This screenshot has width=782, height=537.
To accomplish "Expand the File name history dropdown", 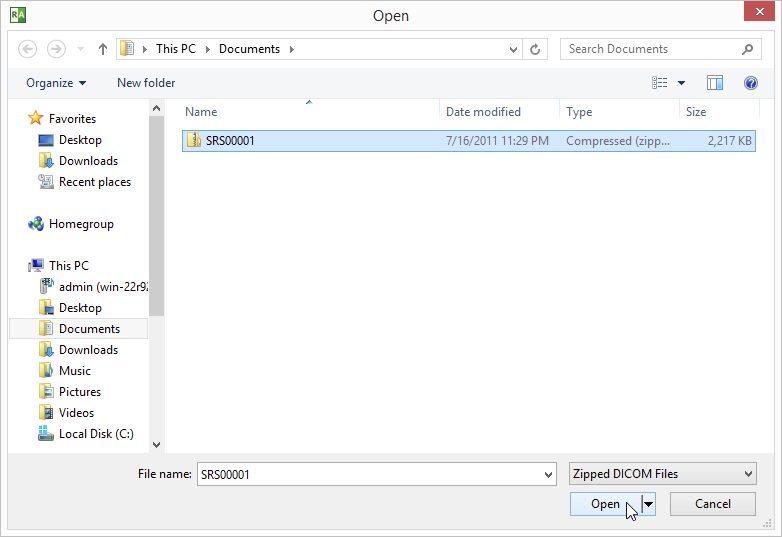I will tap(547, 474).
